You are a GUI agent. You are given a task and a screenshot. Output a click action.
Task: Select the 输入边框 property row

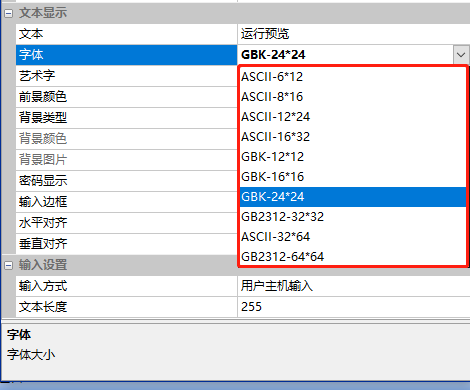pyautogui.click(x=126, y=202)
